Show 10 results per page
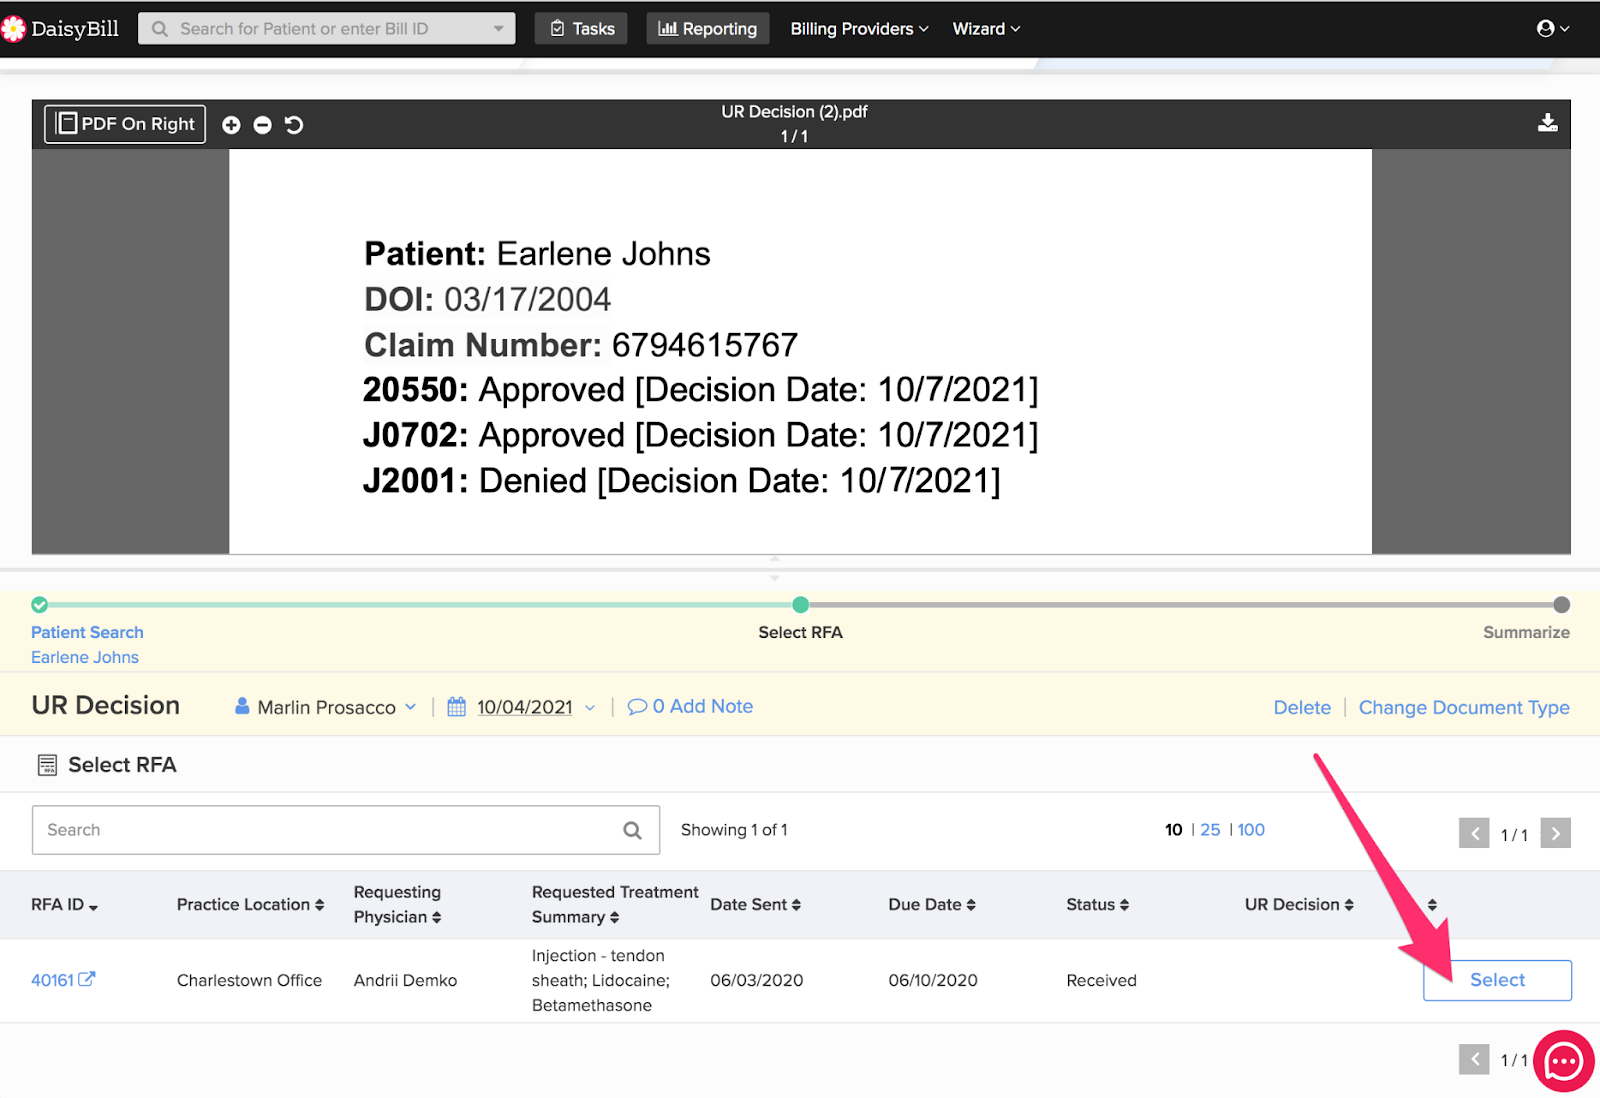Viewport: 1600px width, 1098px height. click(x=1174, y=830)
